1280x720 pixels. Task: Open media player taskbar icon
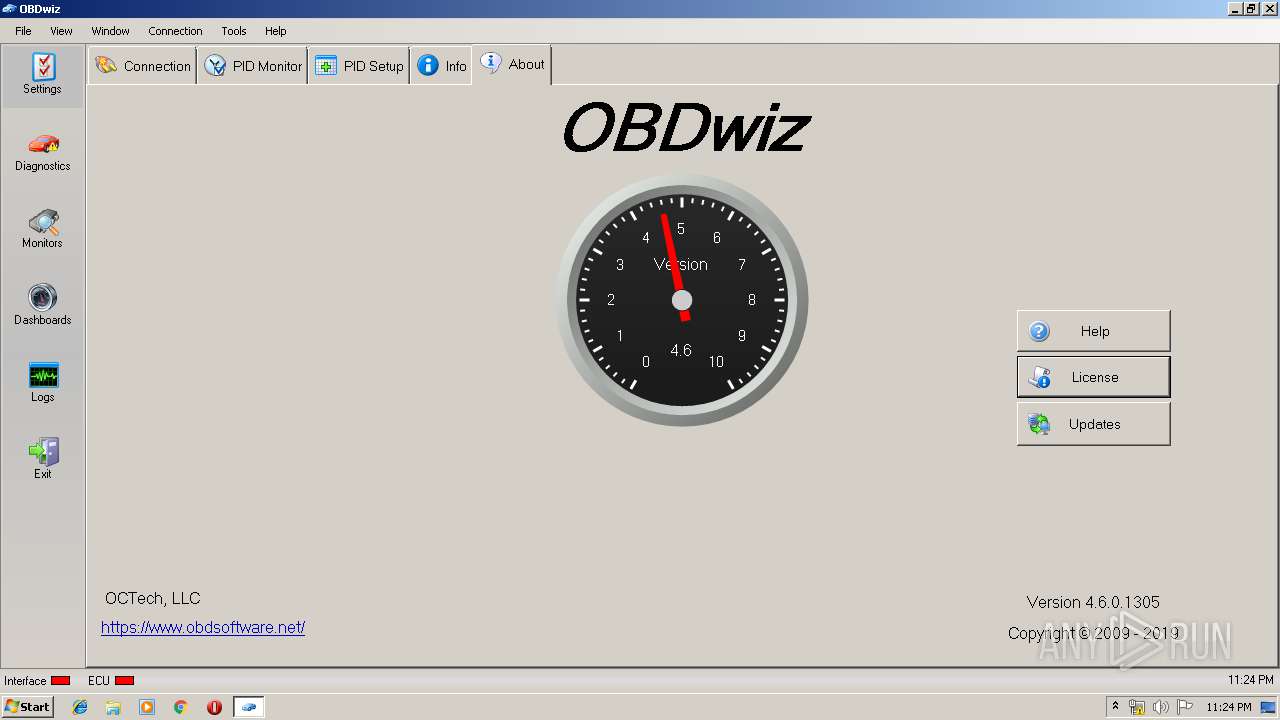click(x=147, y=707)
